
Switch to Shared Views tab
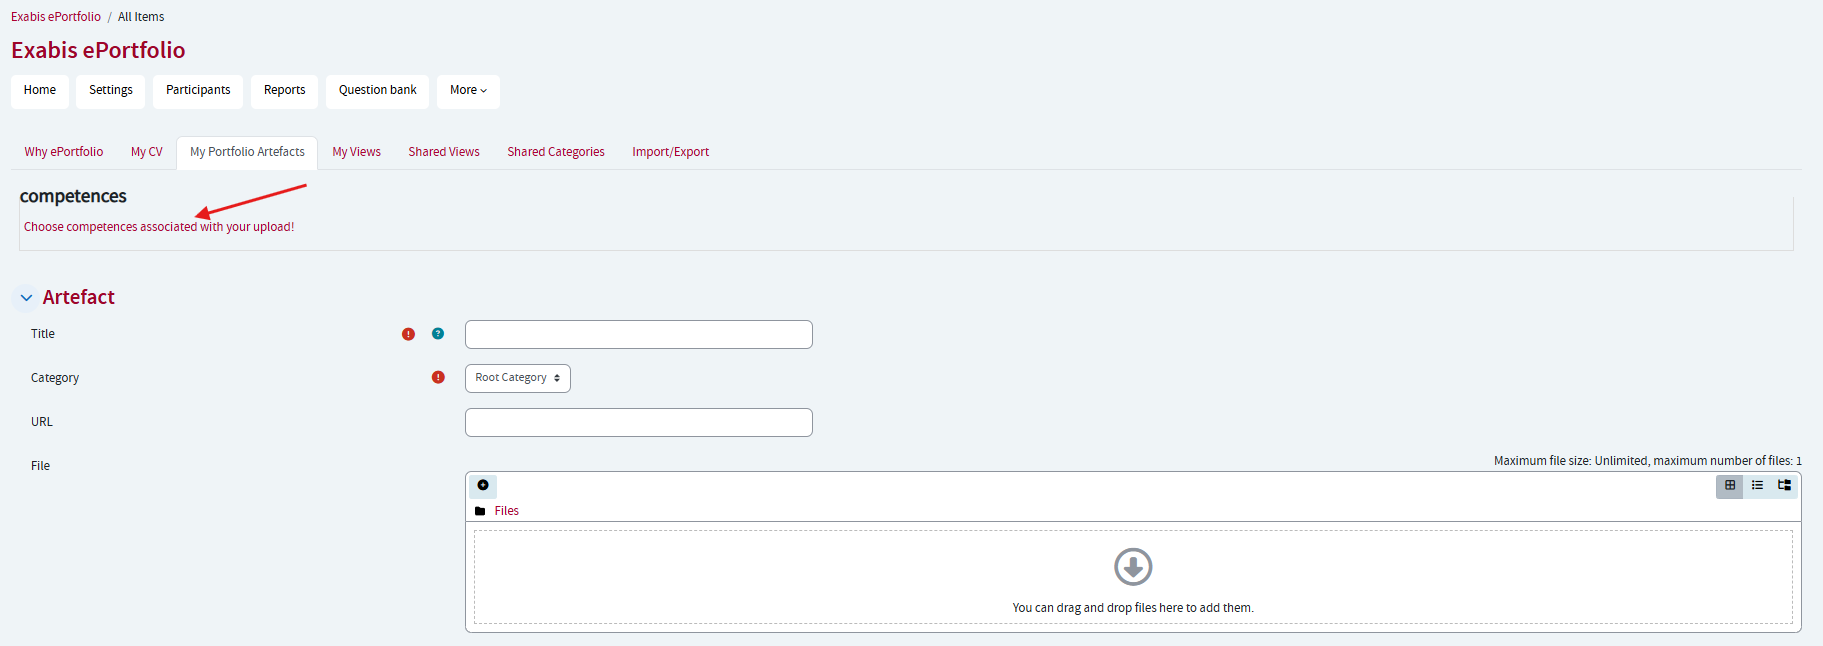point(444,152)
